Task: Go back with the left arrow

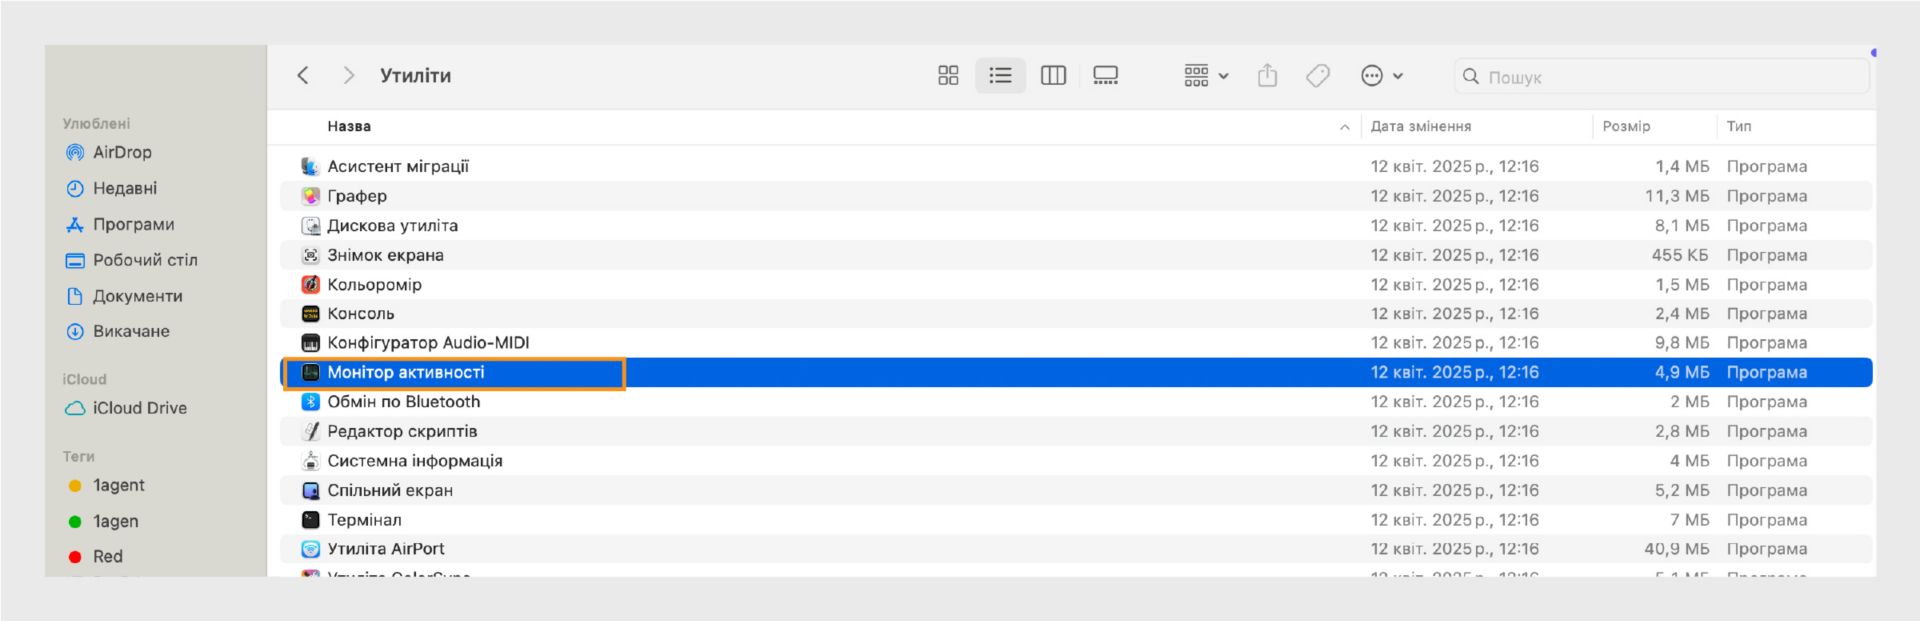Action: point(303,76)
